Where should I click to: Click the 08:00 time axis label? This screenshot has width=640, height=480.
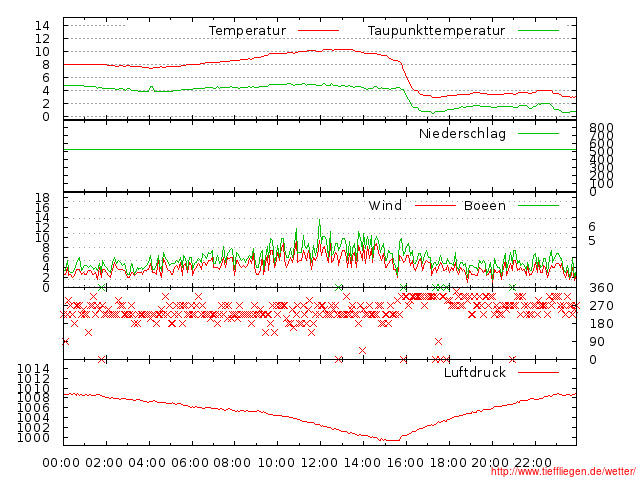232,463
